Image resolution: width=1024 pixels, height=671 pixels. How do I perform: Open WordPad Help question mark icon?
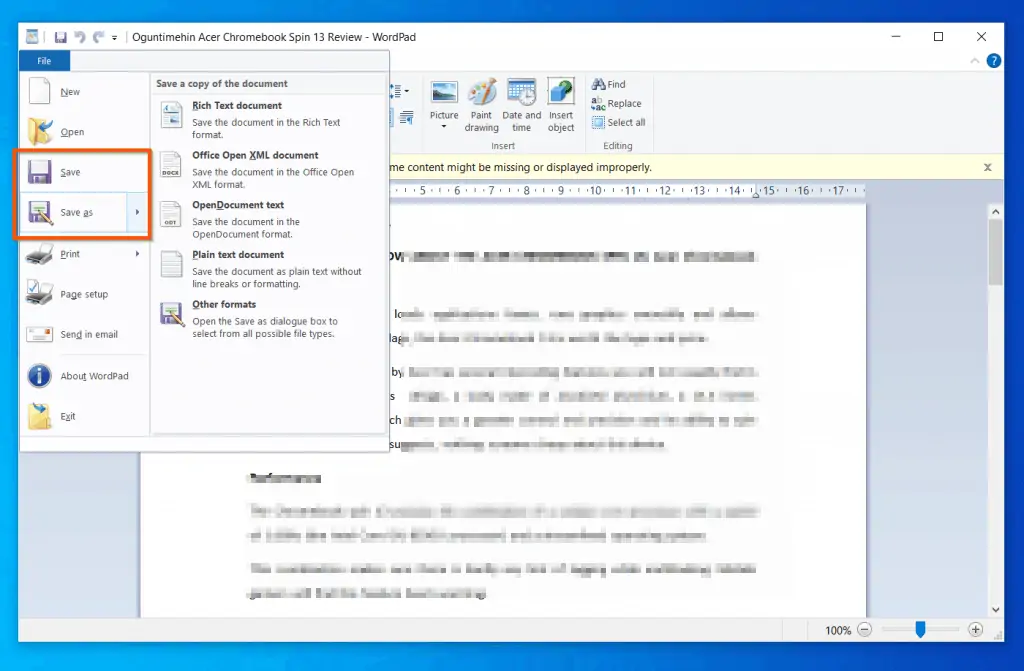click(993, 61)
